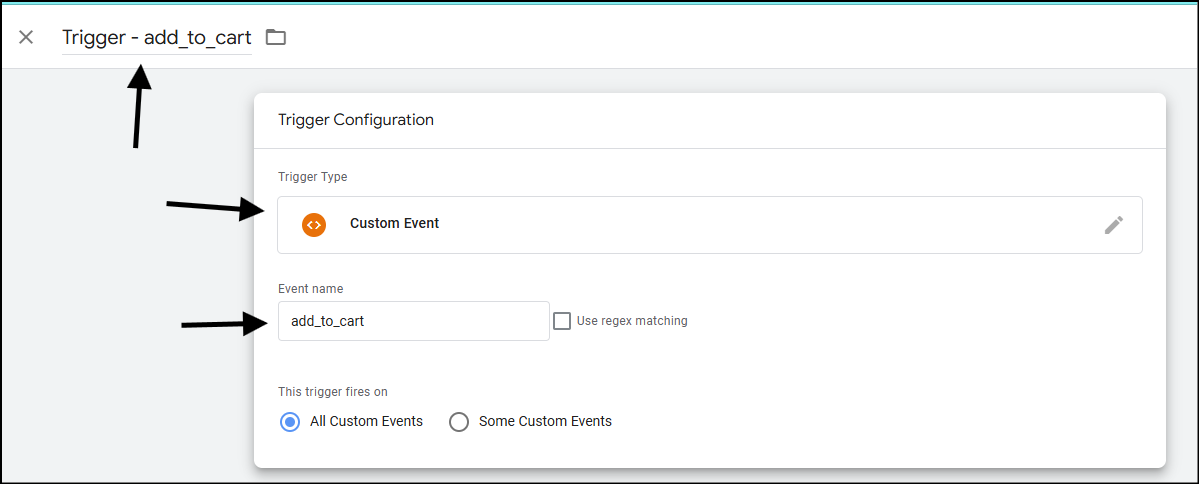Screen dimensions: 1199x484
Task: Click the Event name label above the field
Action: [311, 289]
